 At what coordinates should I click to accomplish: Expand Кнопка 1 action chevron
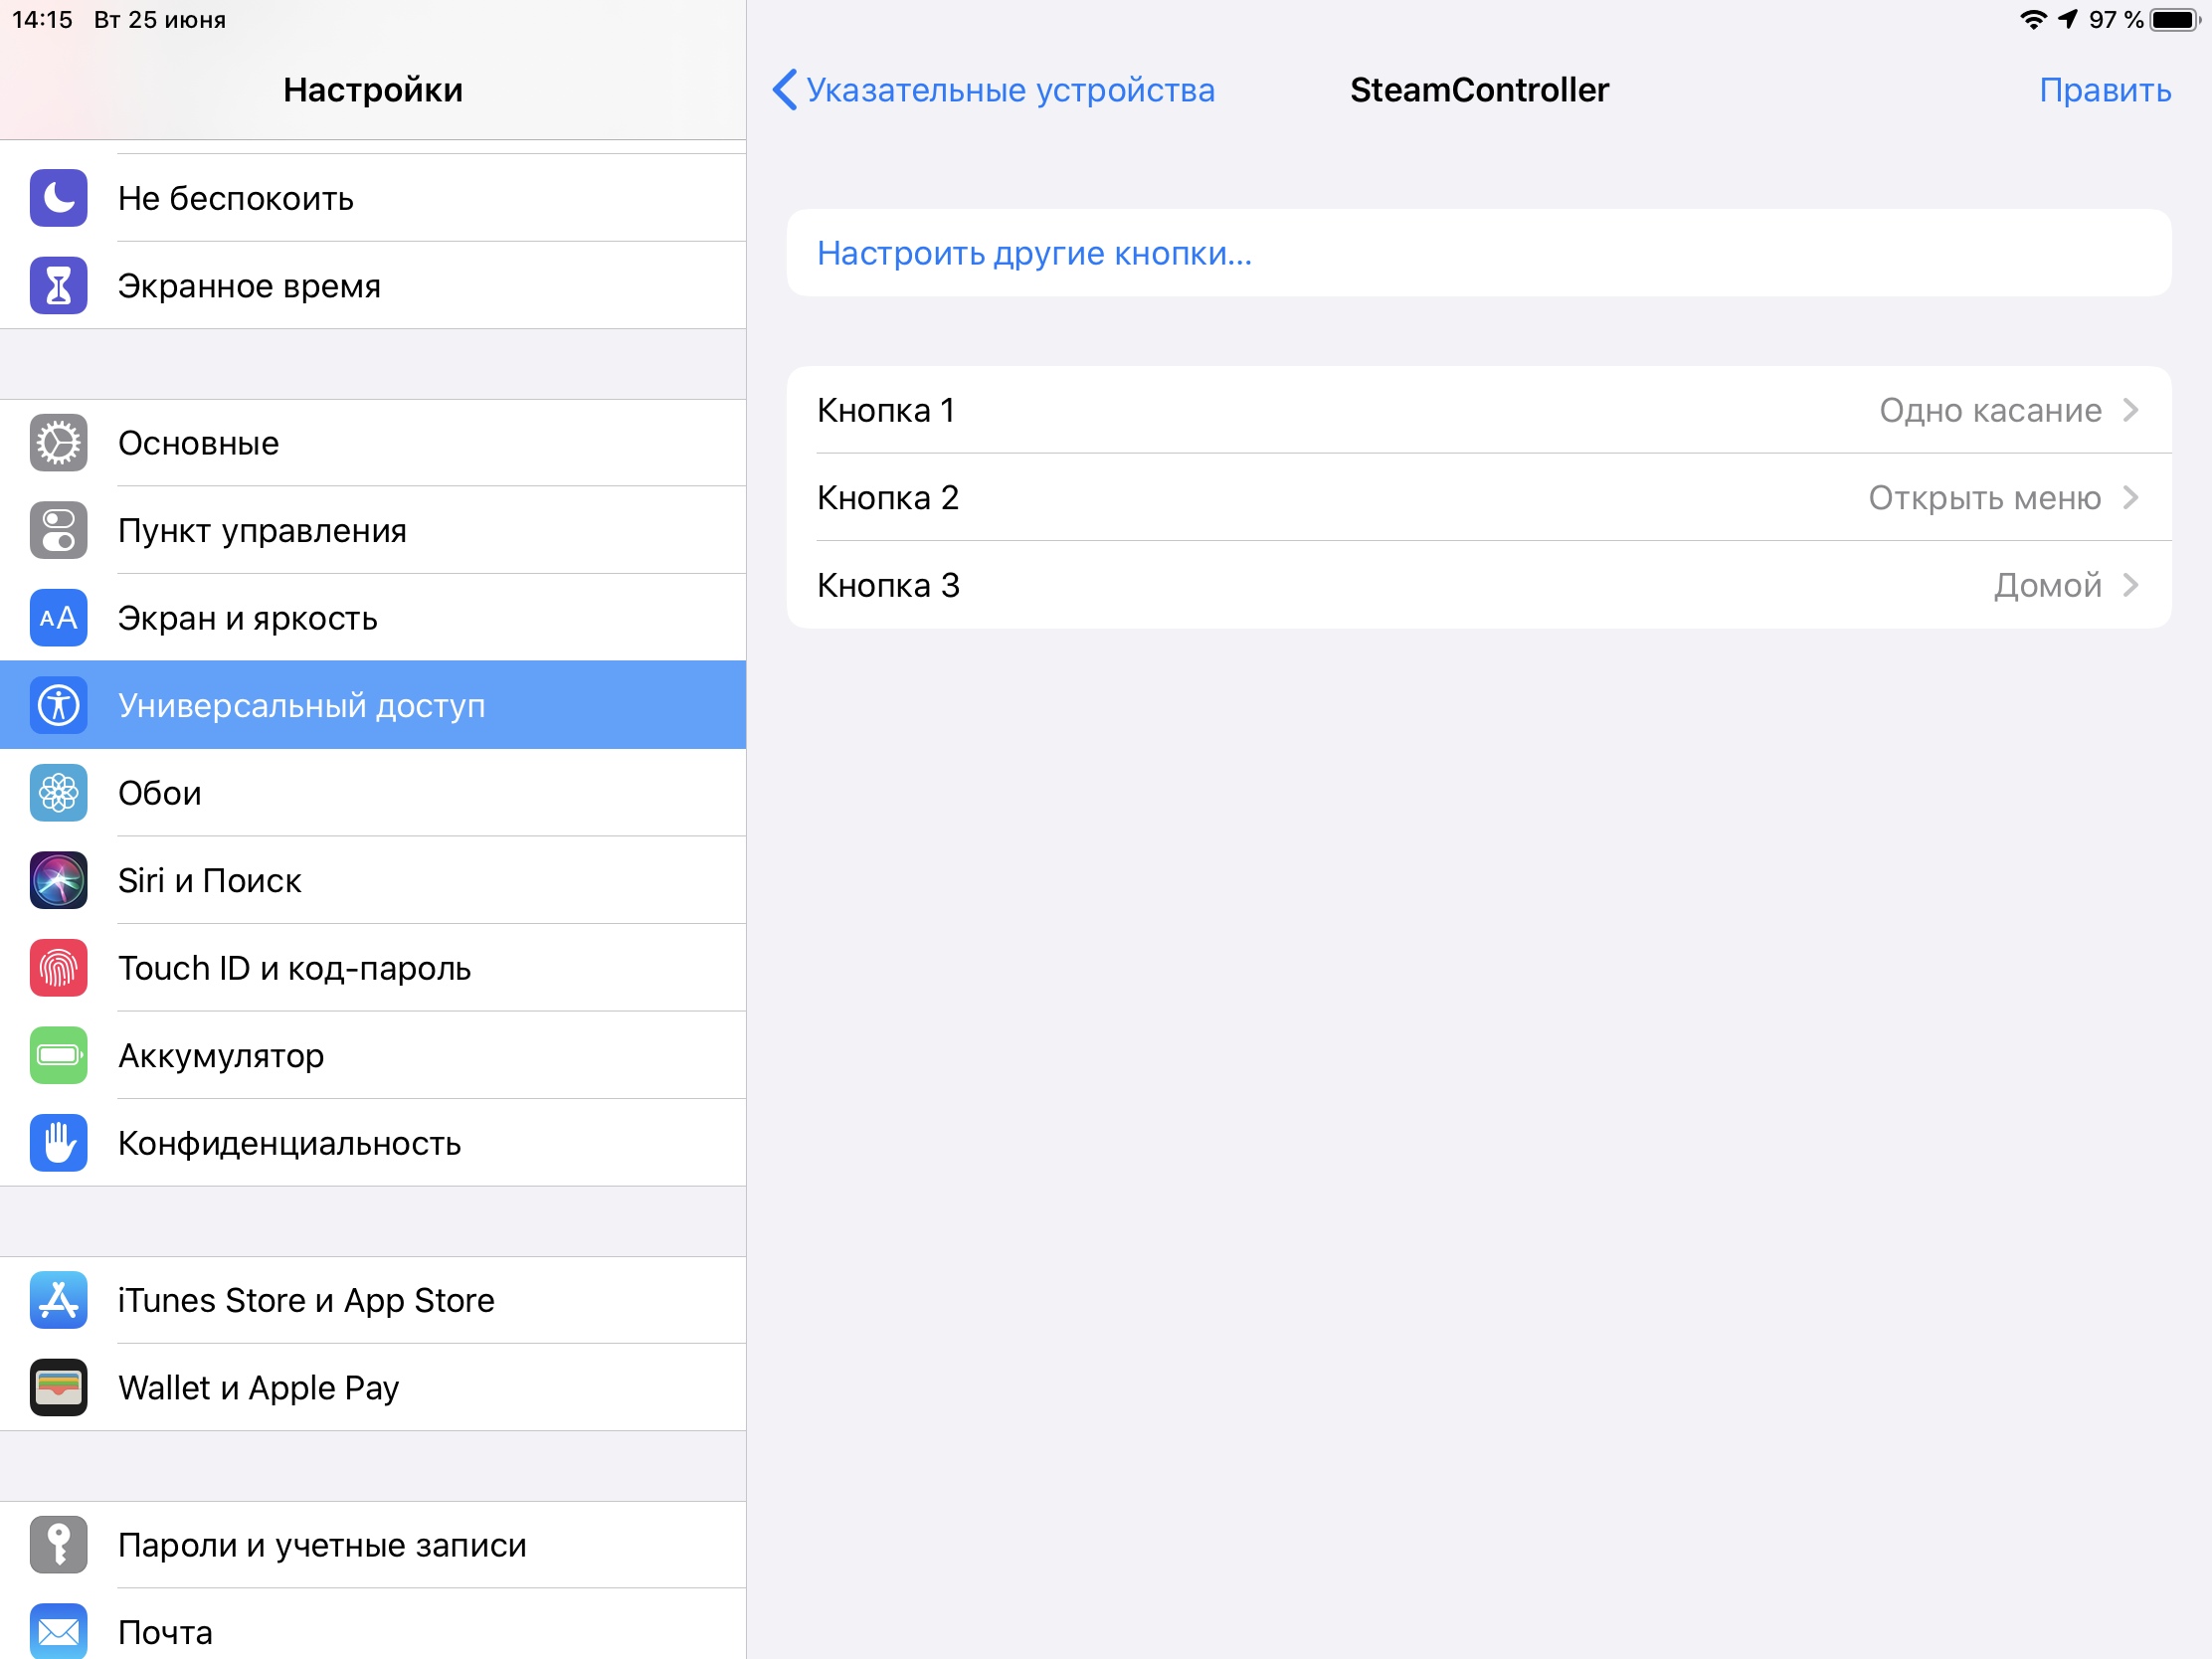pyautogui.click(x=2130, y=410)
